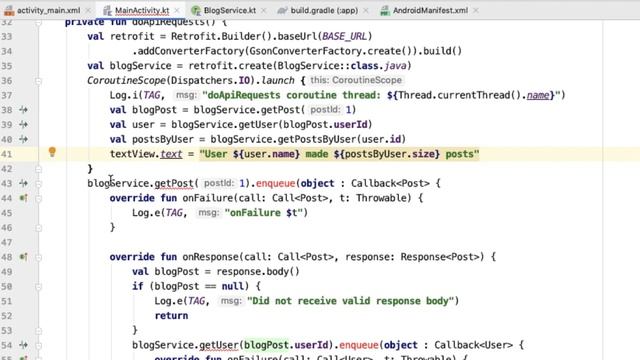The image size is (640, 360).
Task: Click line number 33 in the gutter
Action: pyautogui.click(x=7, y=36)
